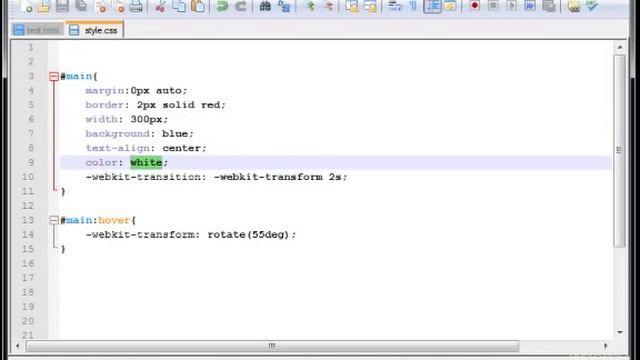Image resolution: width=640 pixels, height=360 pixels.
Task: Click the Open file folder icon
Action: tap(44, 6)
